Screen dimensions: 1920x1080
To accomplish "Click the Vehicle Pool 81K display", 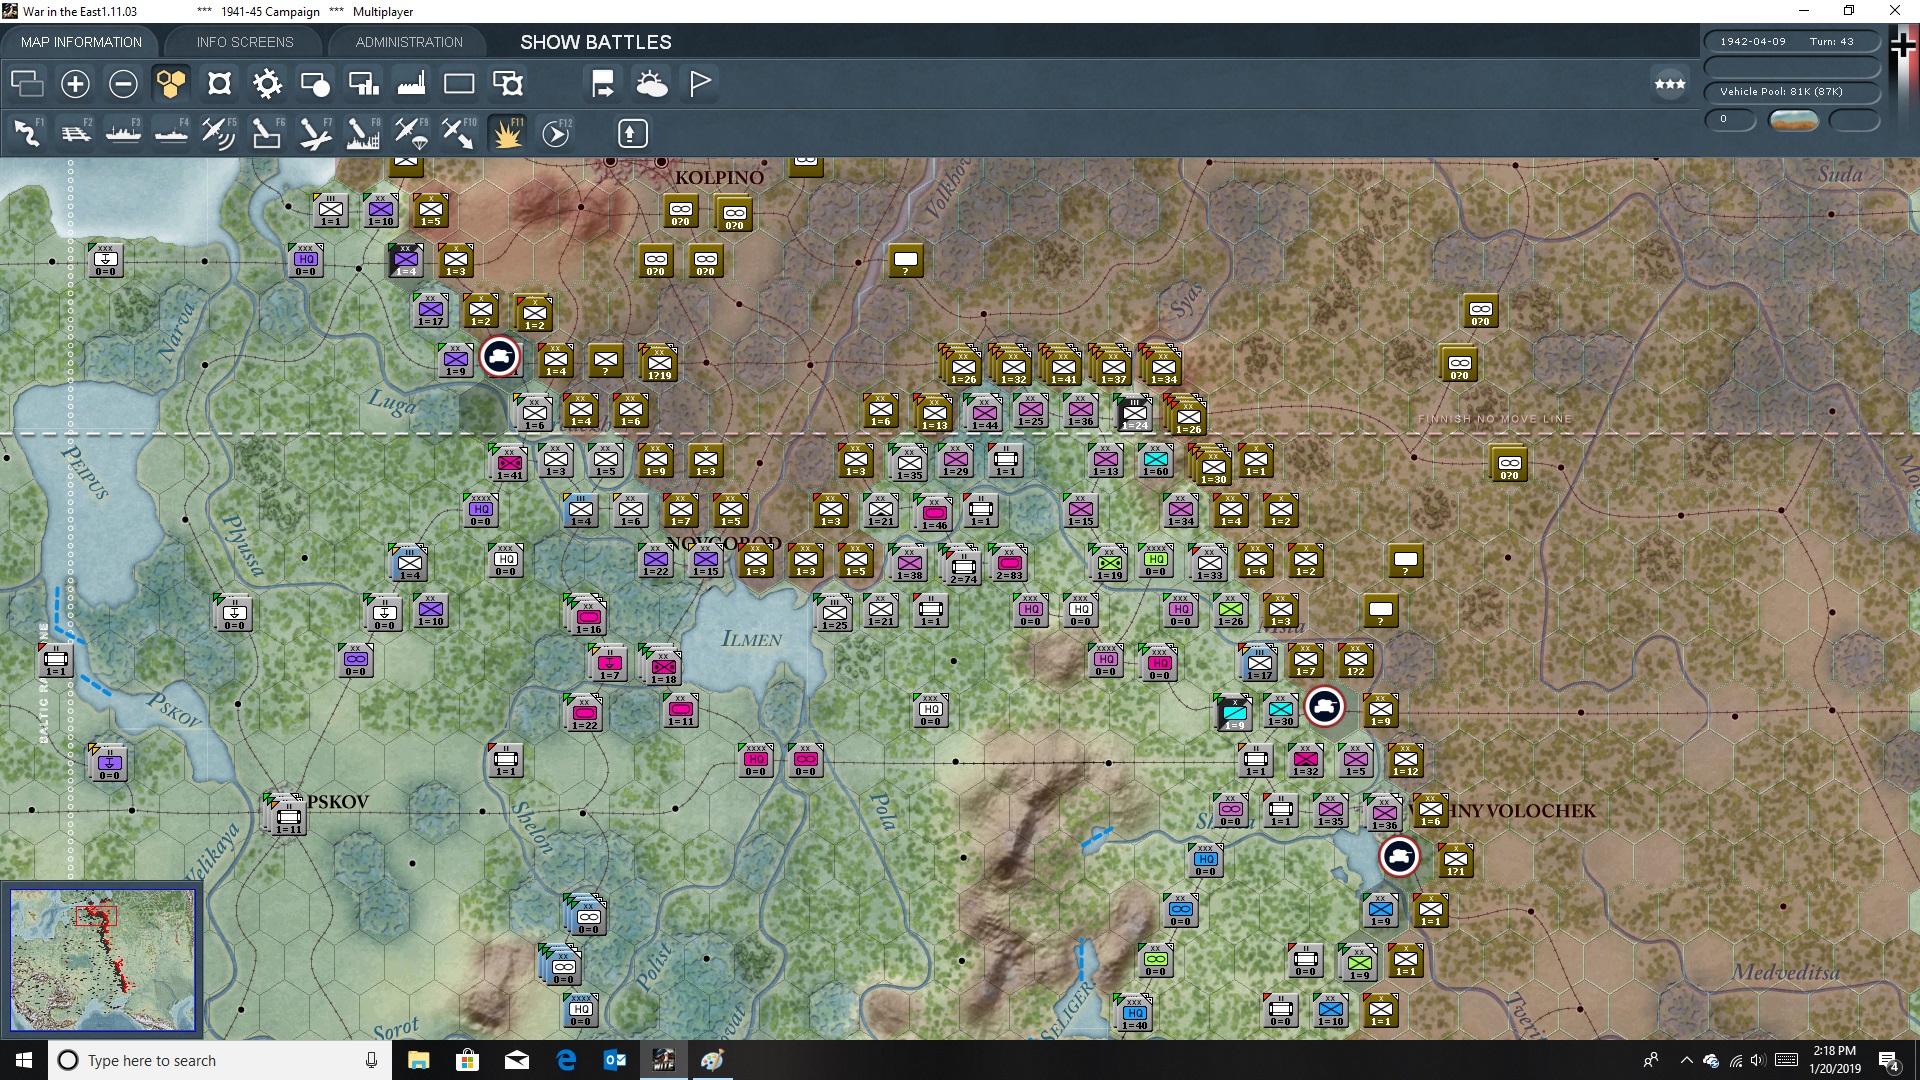I will point(1791,91).
